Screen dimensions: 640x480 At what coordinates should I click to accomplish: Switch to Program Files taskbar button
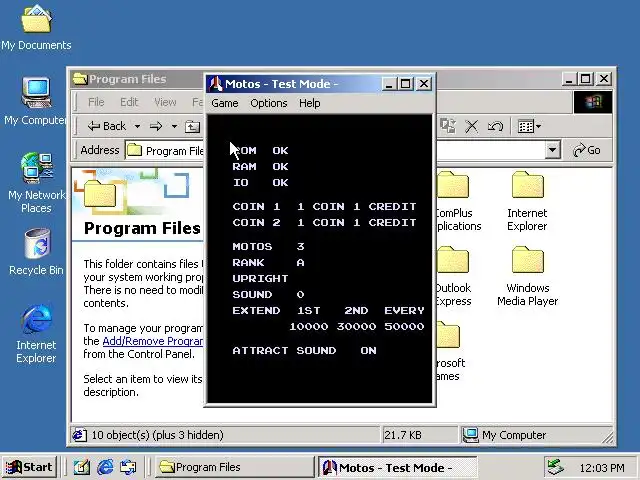[x=233, y=467]
